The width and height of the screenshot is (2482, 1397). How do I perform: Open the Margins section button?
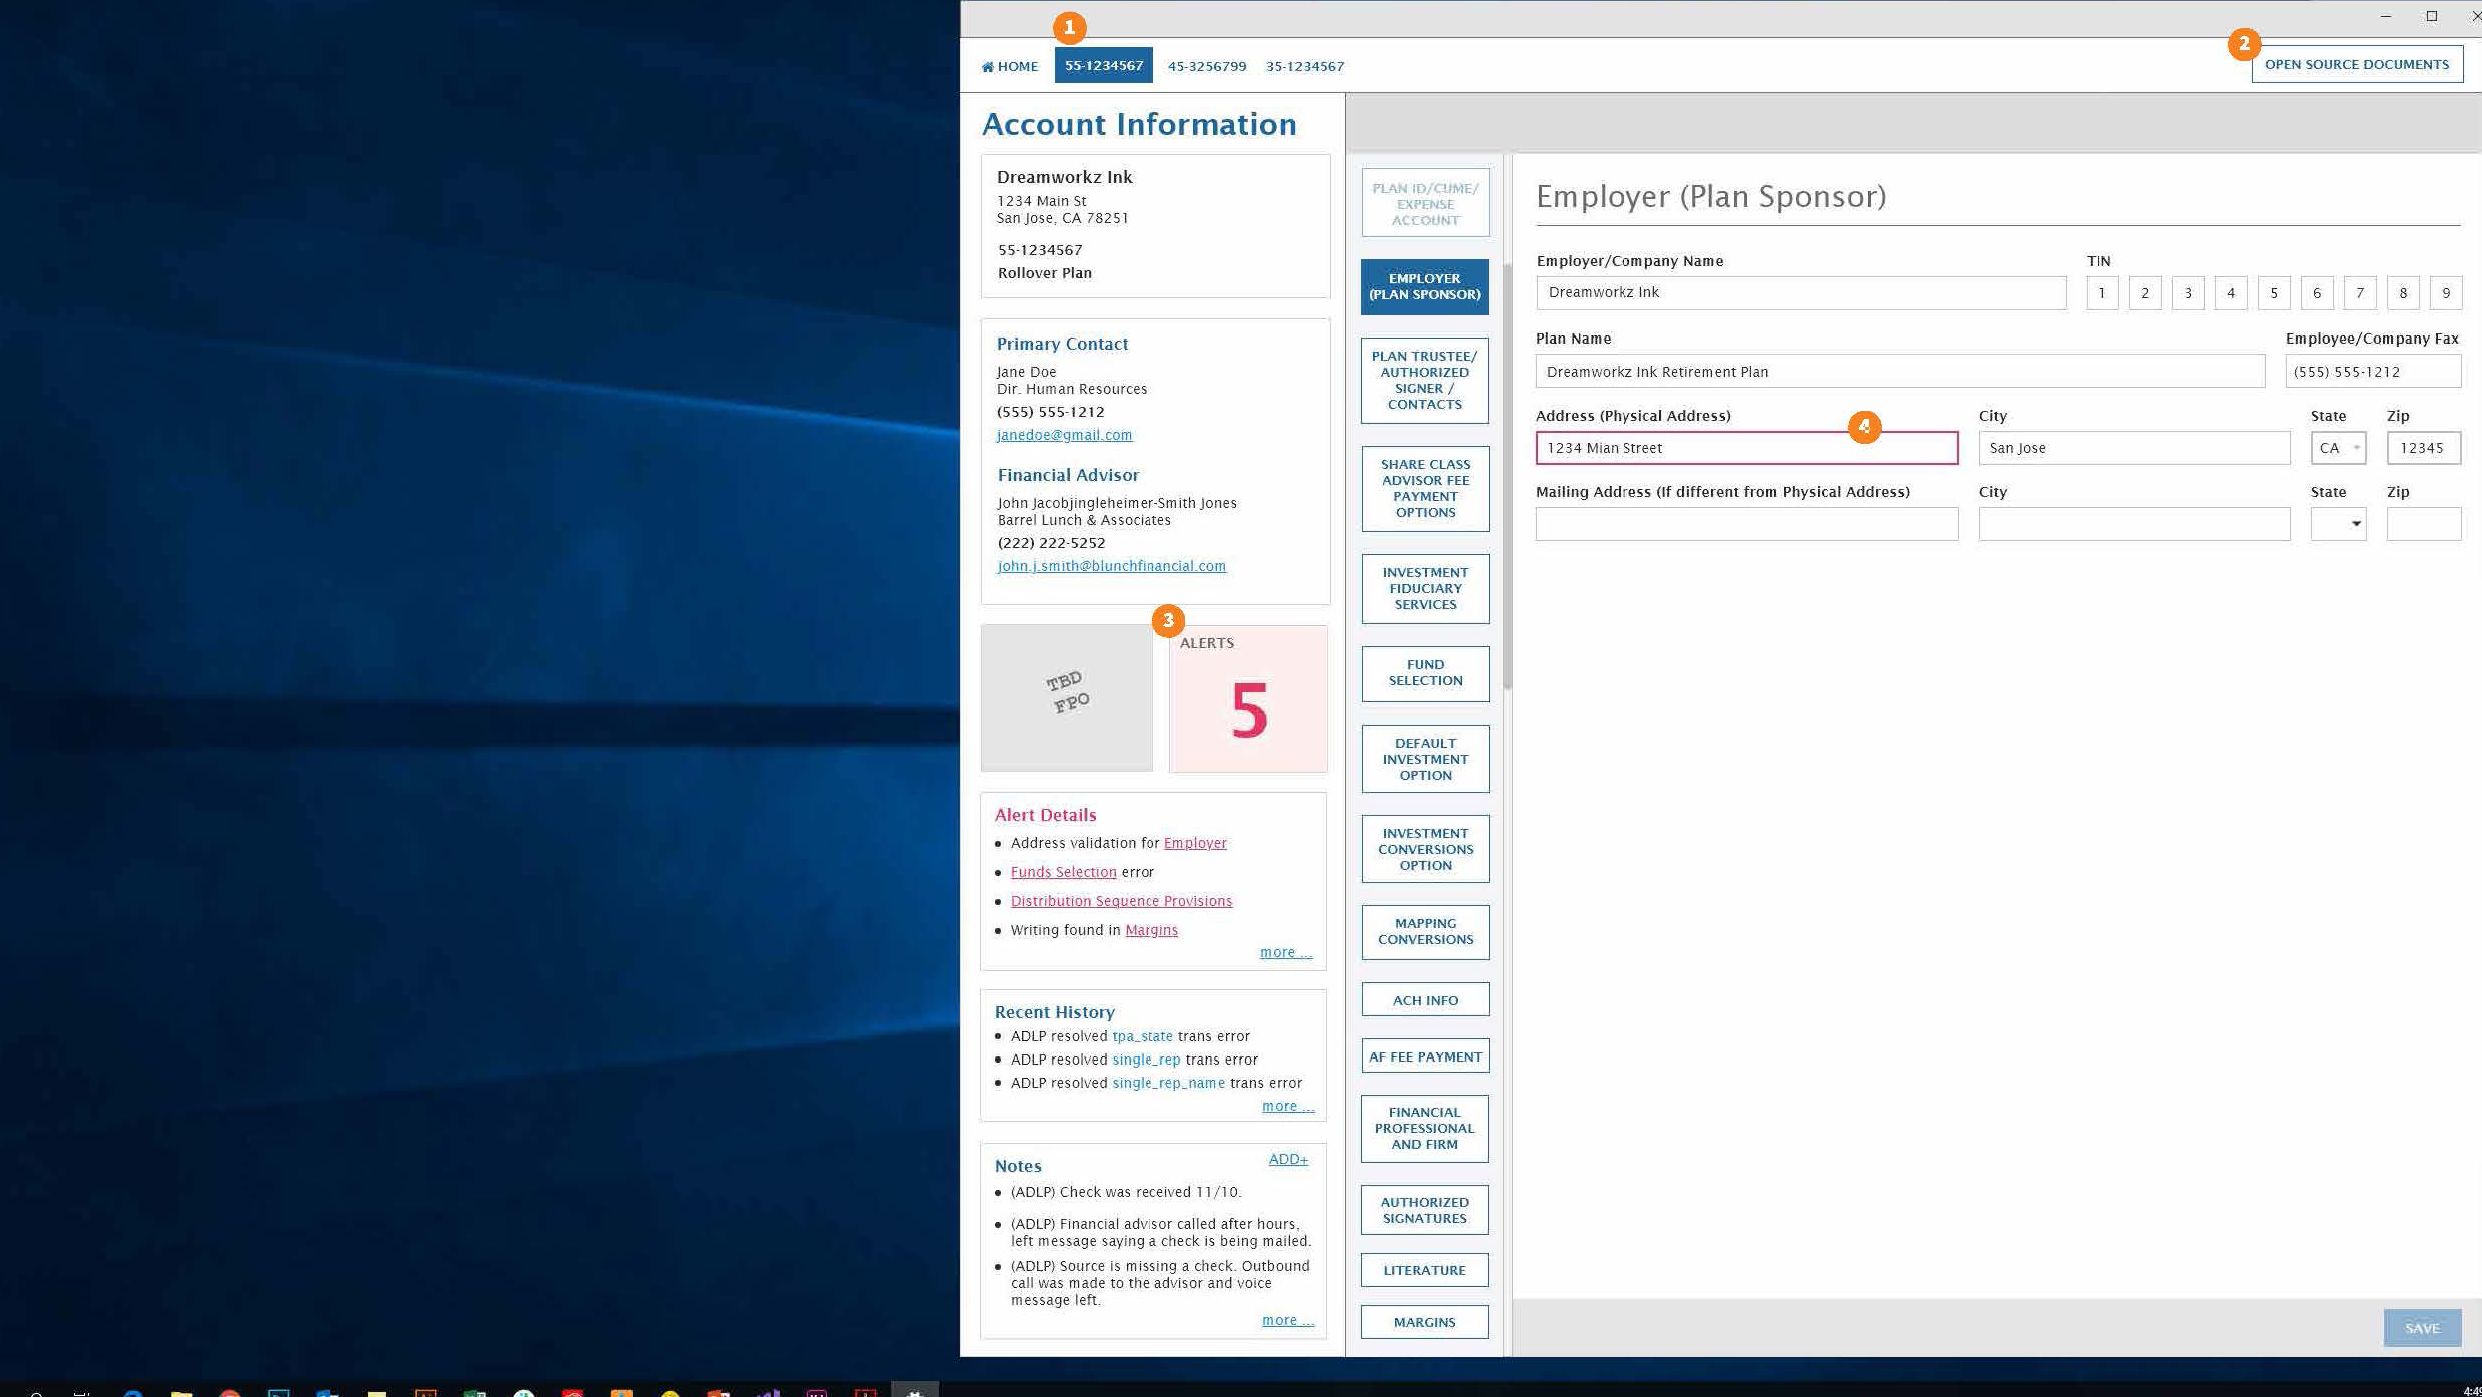[1425, 1322]
